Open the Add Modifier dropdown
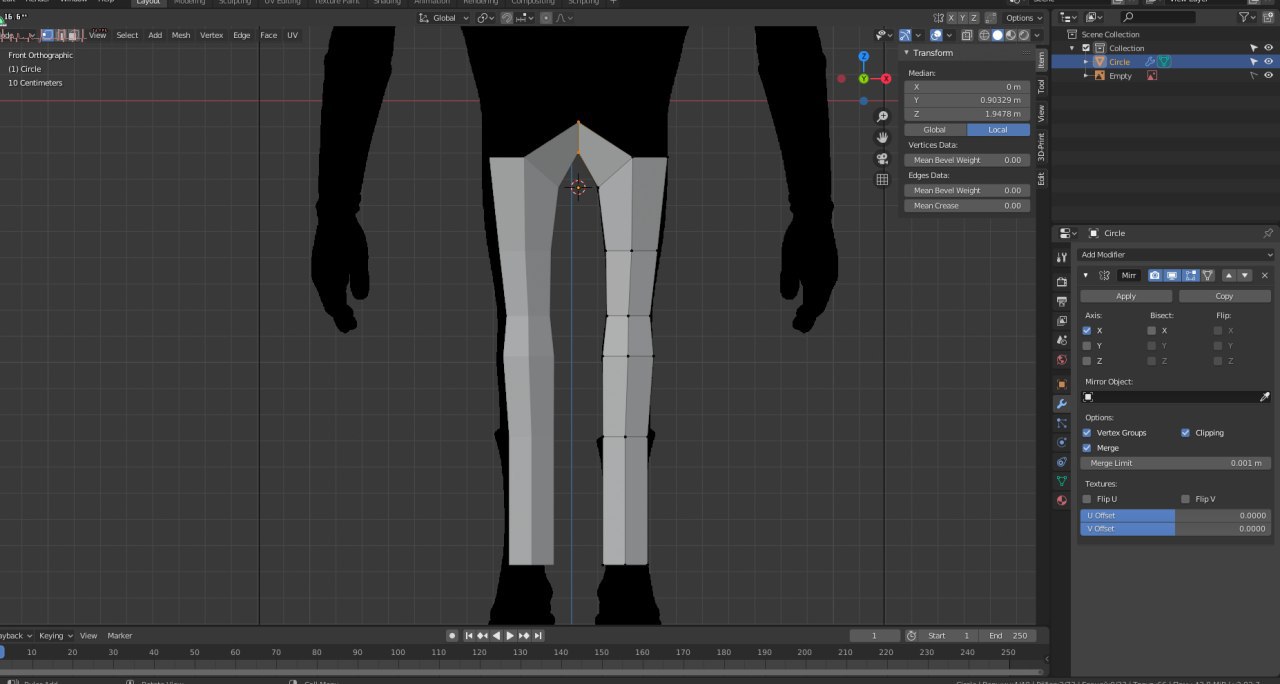This screenshot has height=684, width=1280. click(1176, 255)
